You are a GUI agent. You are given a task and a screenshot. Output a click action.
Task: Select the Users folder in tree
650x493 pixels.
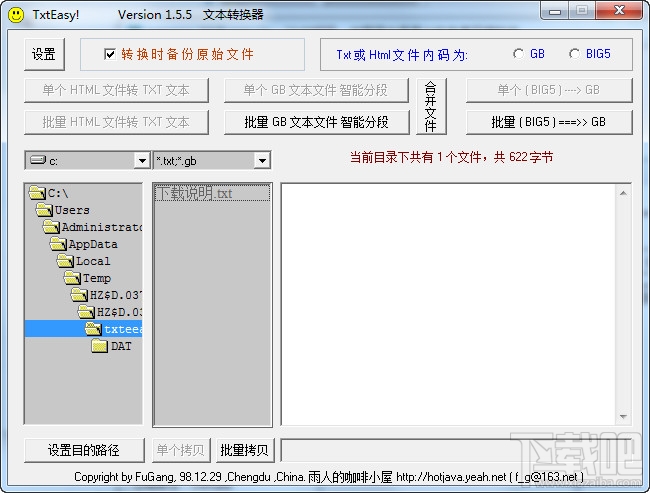point(72,210)
